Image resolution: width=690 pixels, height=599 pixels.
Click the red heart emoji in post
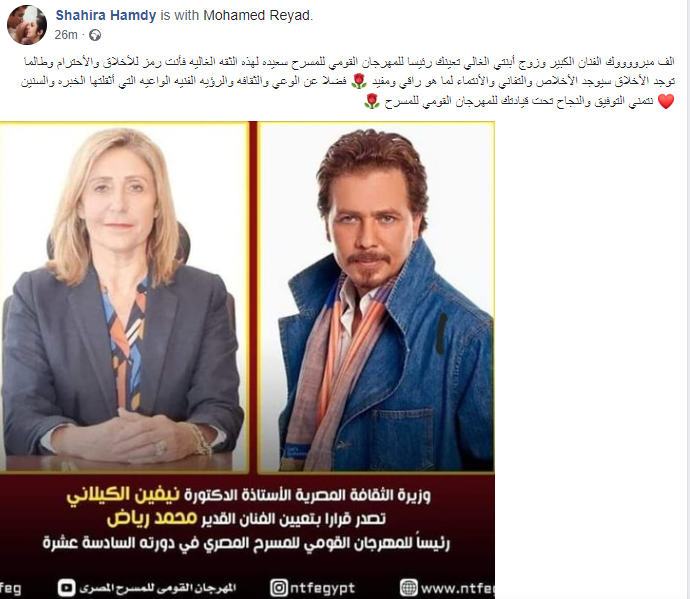pyautogui.click(x=666, y=102)
